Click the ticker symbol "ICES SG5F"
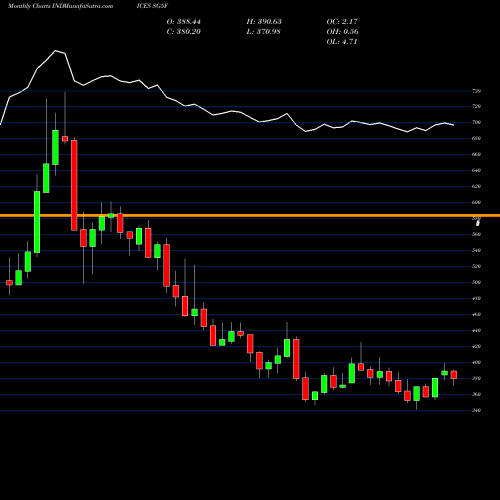 point(152,6)
